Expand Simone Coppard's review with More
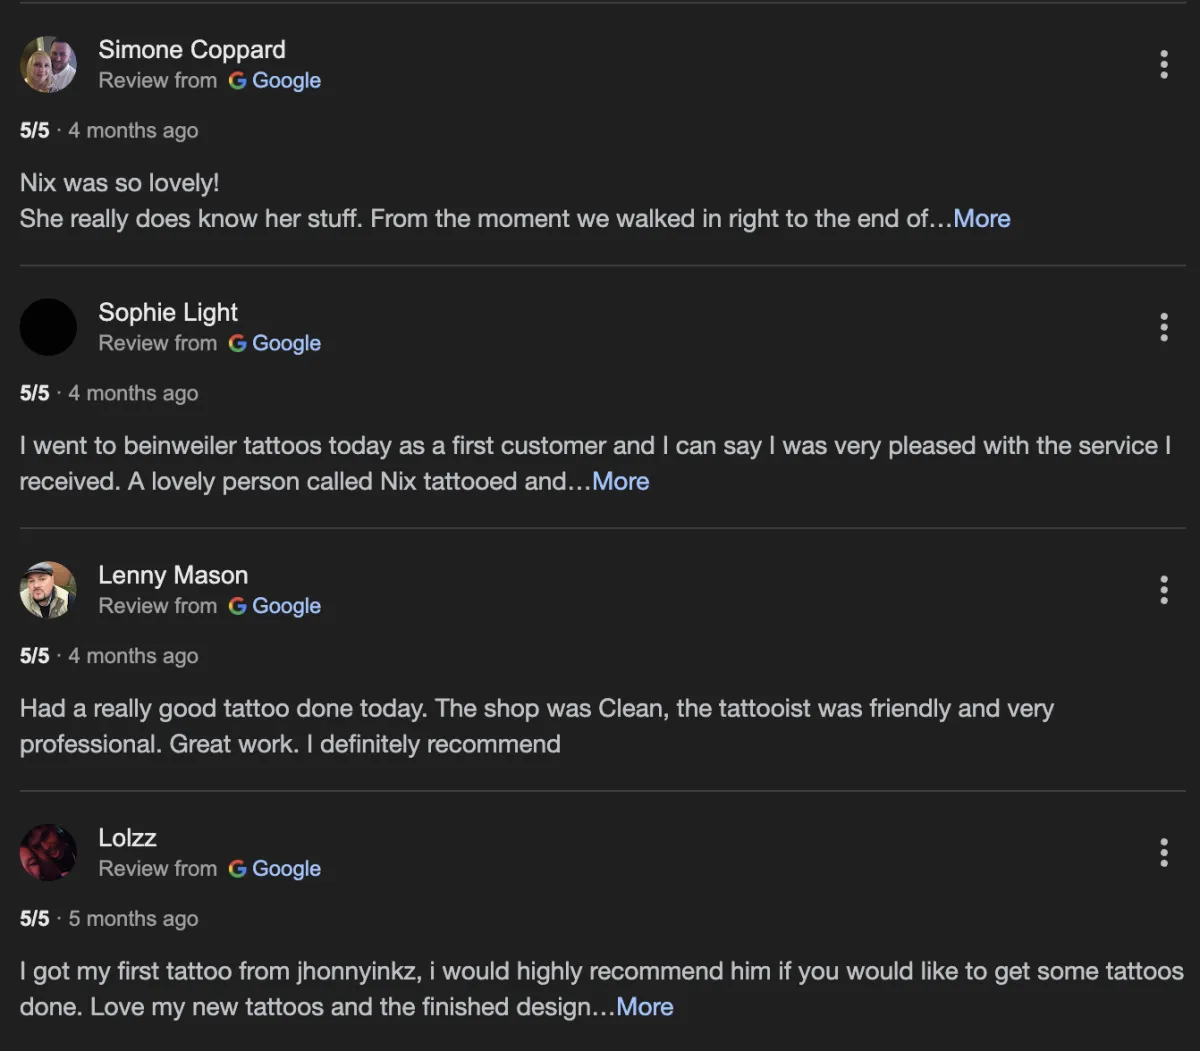 point(981,219)
